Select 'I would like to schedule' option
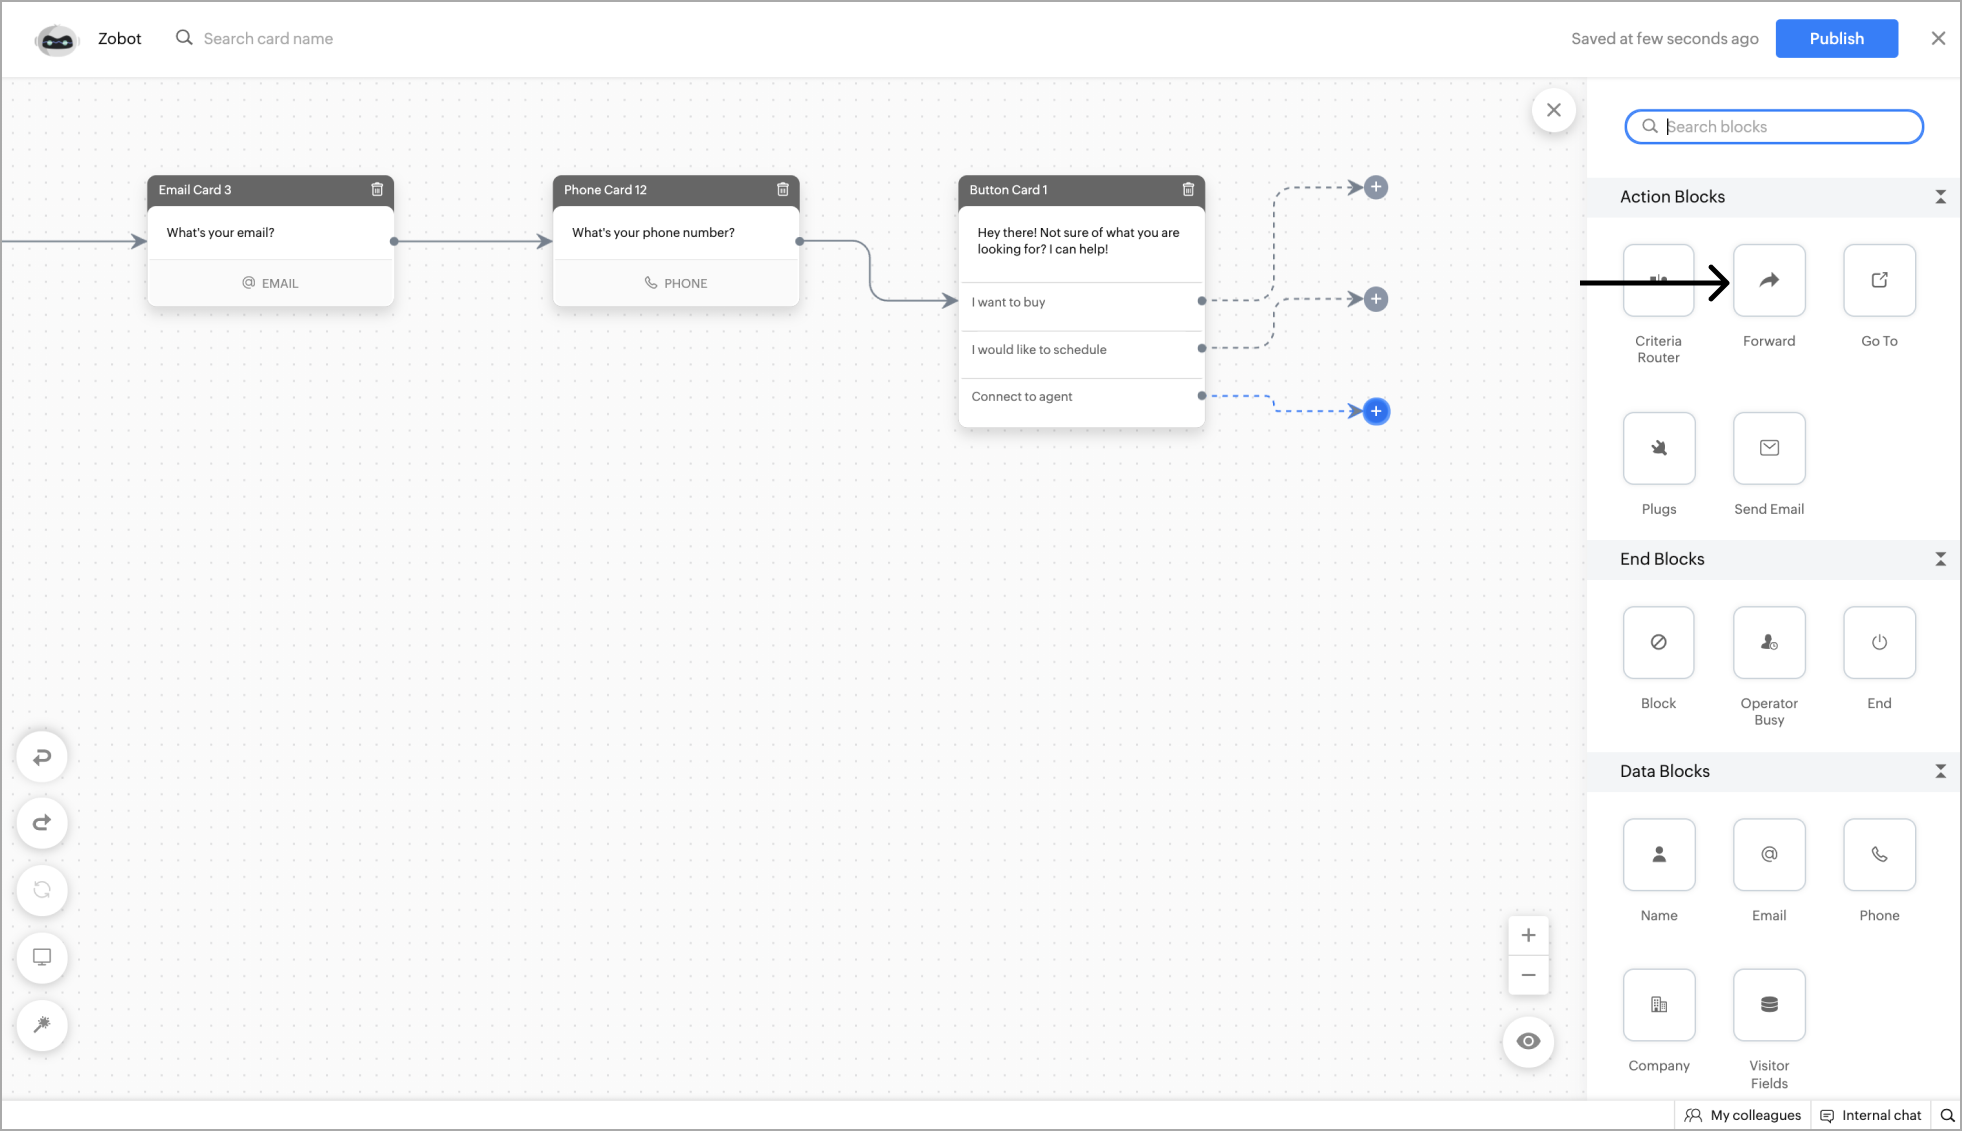This screenshot has height=1131, width=1962. click(x=1081, y=350)
